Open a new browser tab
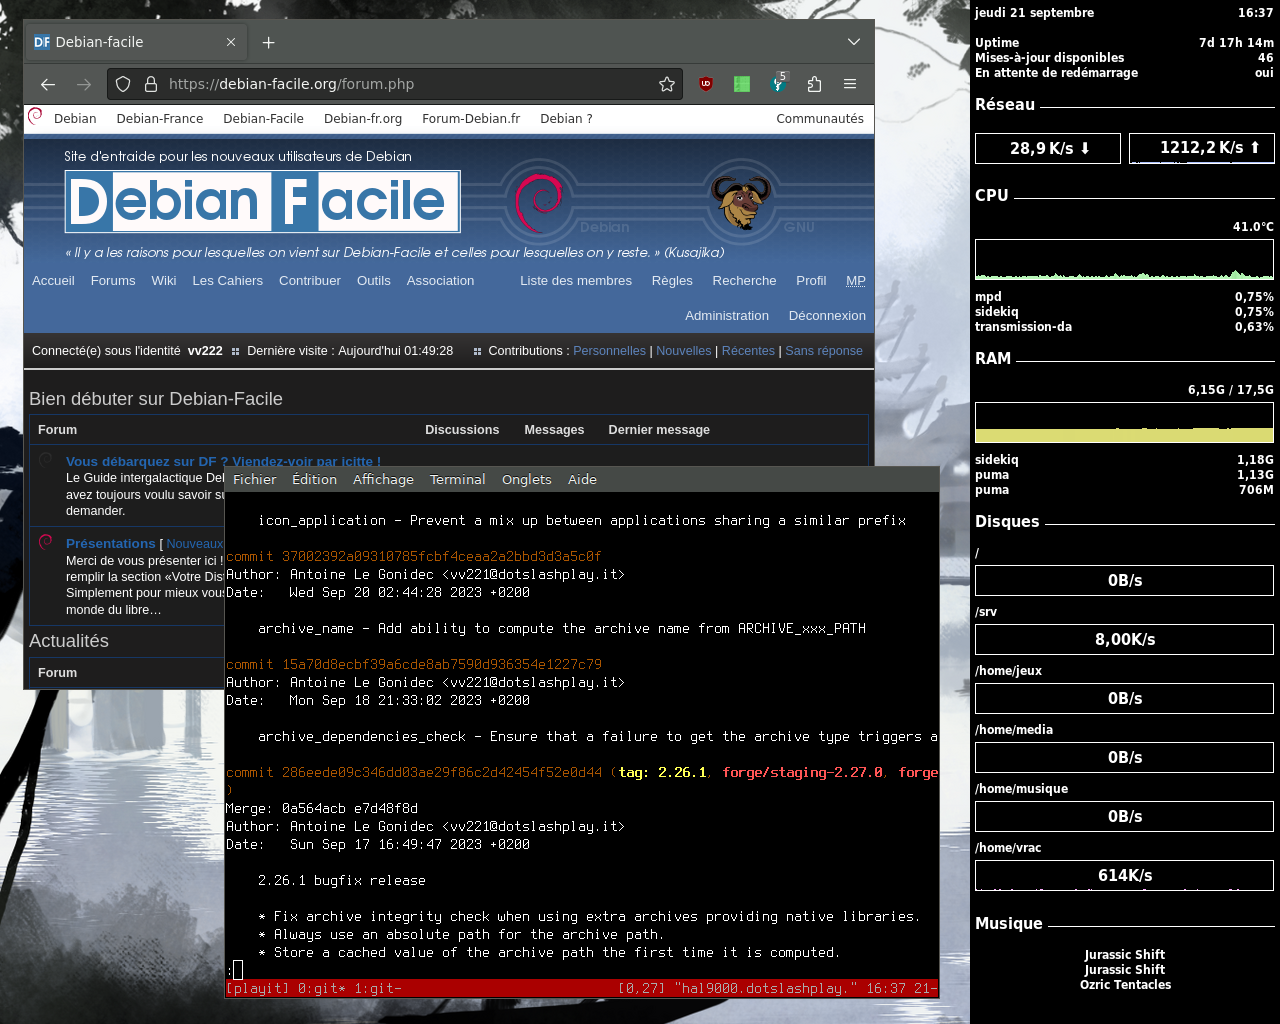Image resolution: width=1280 pixels, height=1024 pixels. 268,42
